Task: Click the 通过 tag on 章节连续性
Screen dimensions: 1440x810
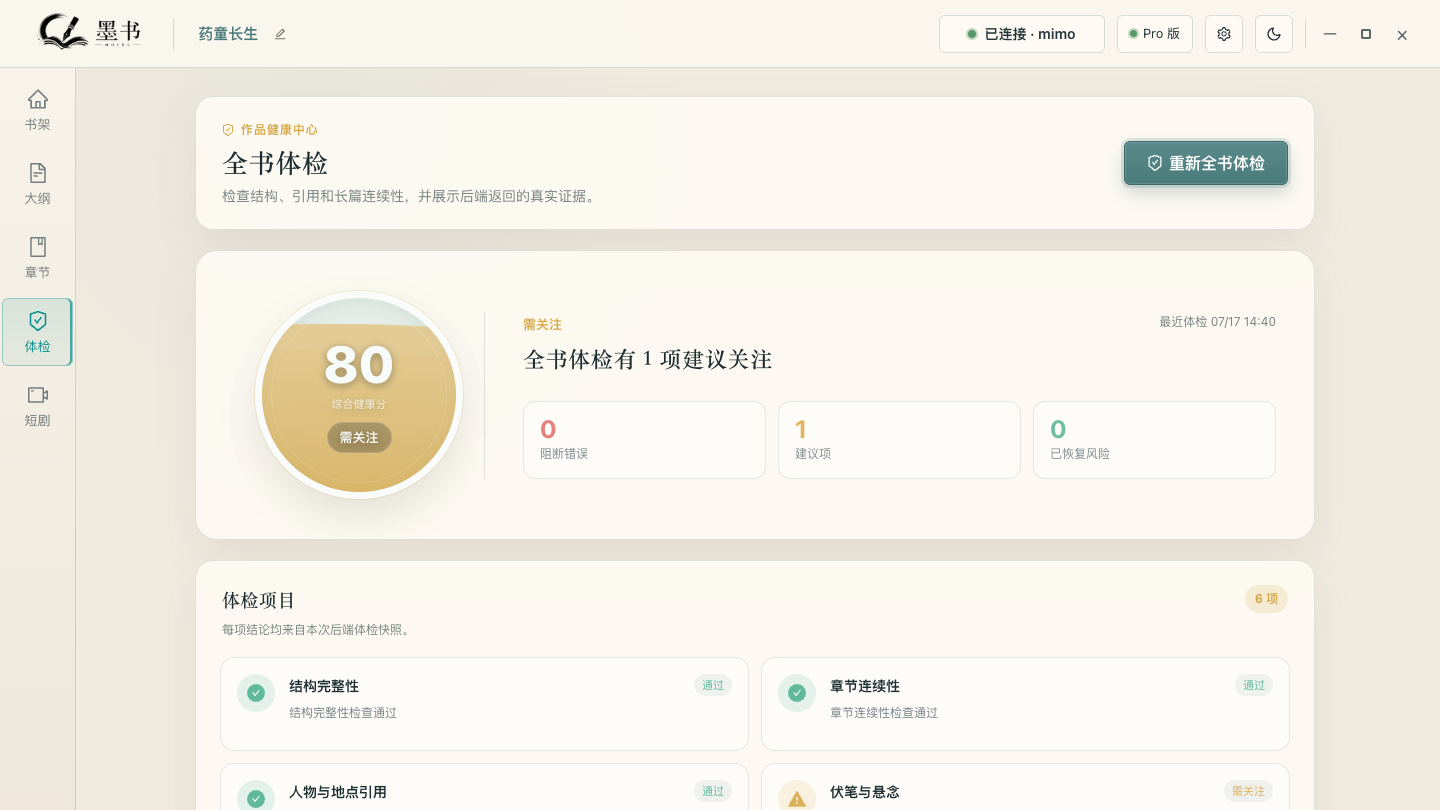Action: pos(1254,685)
